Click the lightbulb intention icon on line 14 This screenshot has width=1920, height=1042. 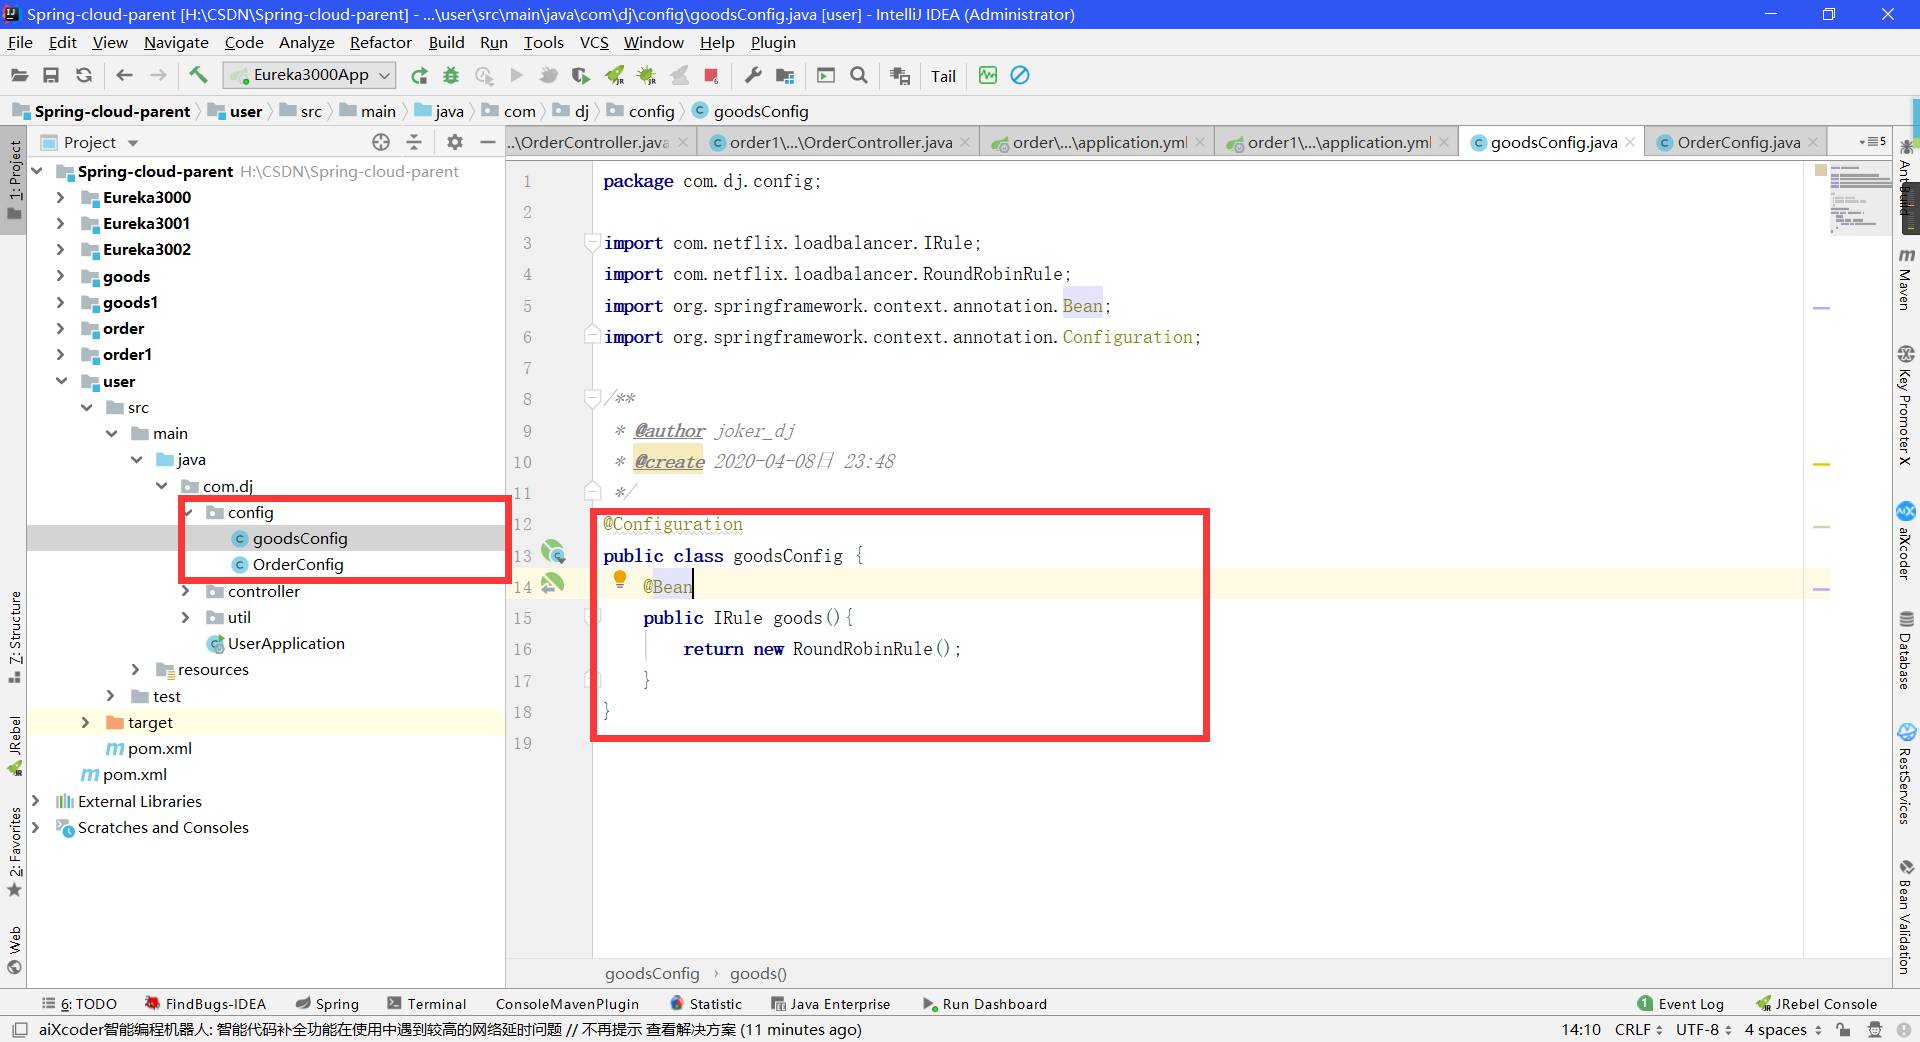pos(619,579)
